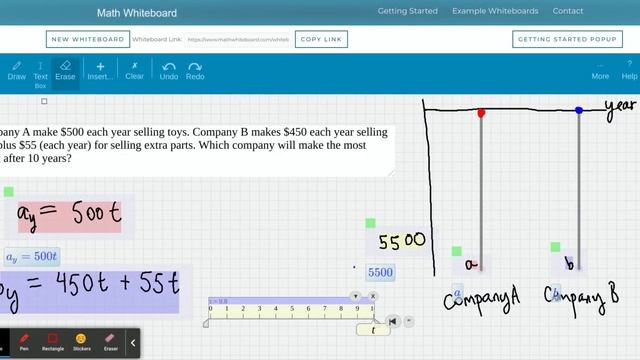Undo the last action

(169, 71)
